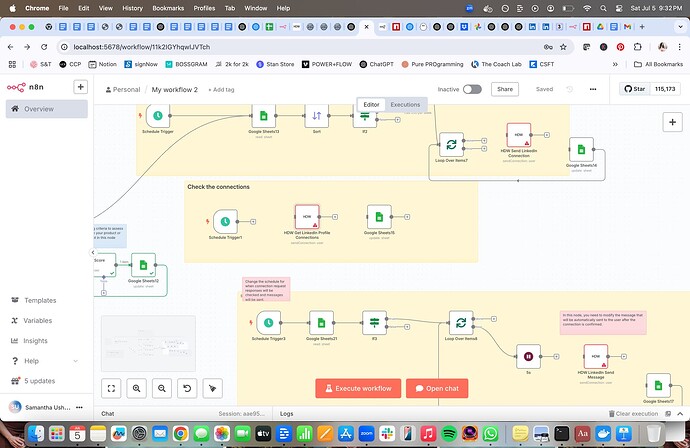Open Overview in the sidebar

tap(47, 109)
